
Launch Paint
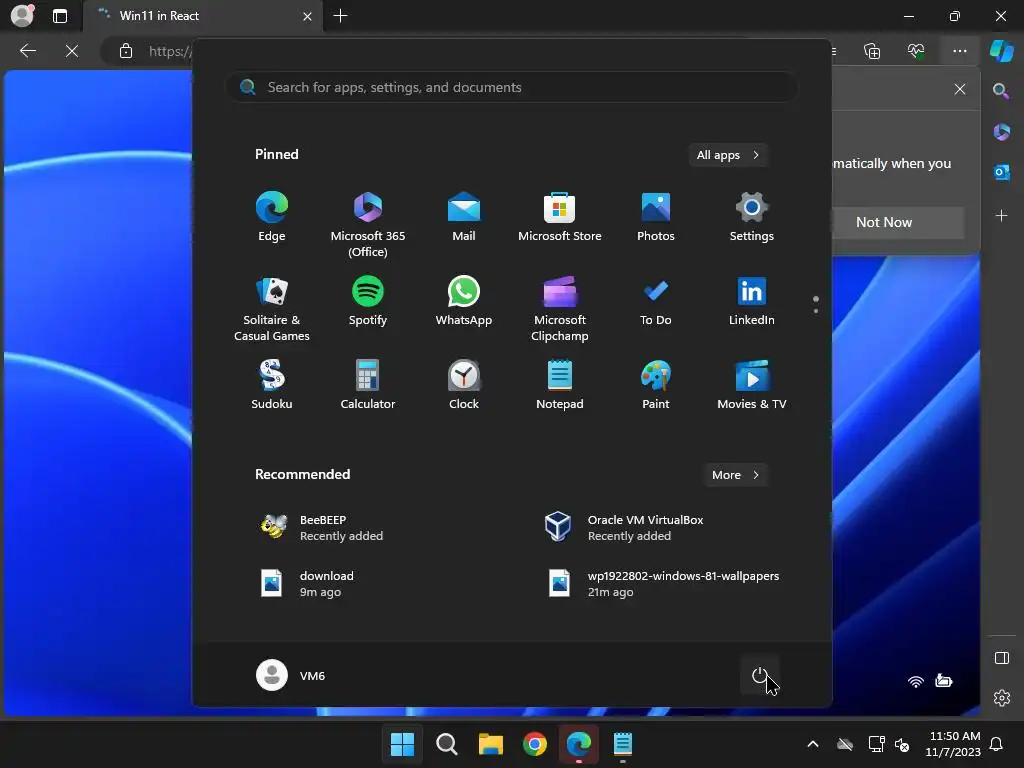tap(656, 385)
